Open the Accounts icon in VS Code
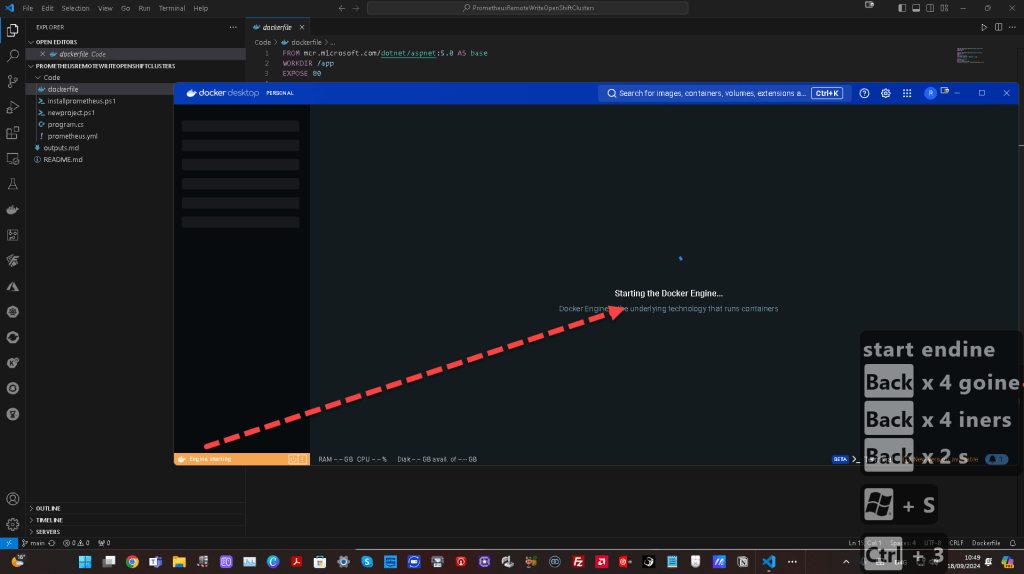The width and height of the screenshot is (1024, 574). 12,499
